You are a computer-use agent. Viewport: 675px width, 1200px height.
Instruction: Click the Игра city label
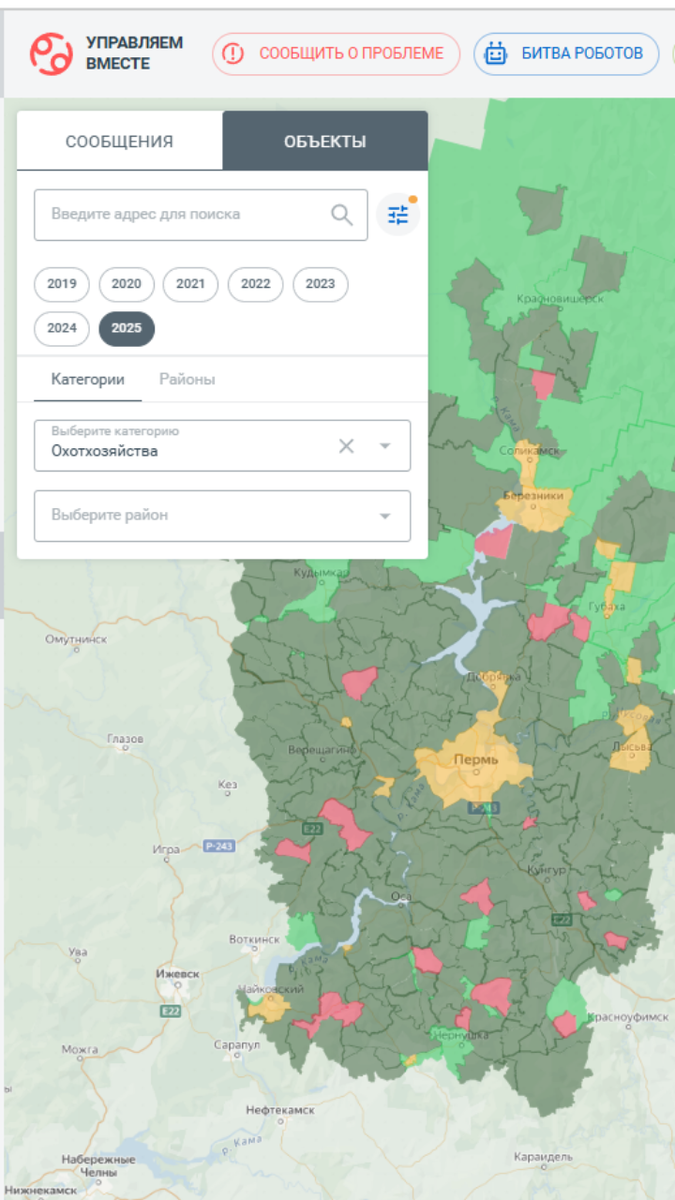pos(166,850)
